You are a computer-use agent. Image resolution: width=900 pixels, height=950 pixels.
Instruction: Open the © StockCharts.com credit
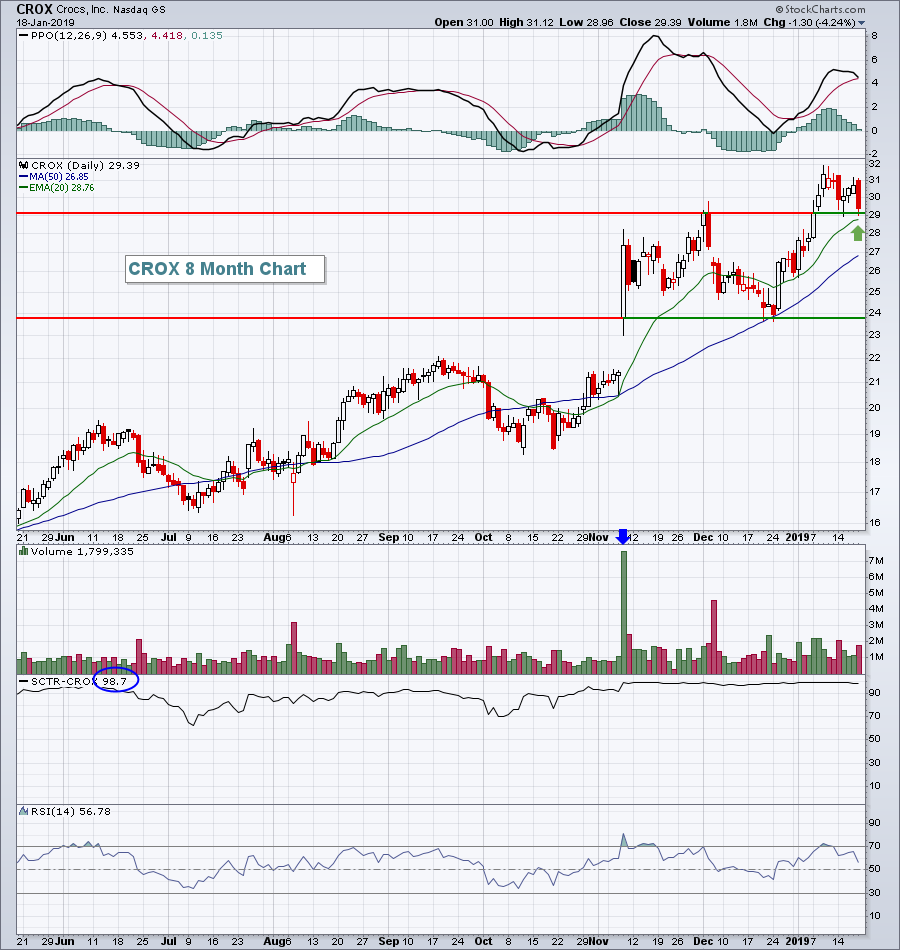point(821,9)
